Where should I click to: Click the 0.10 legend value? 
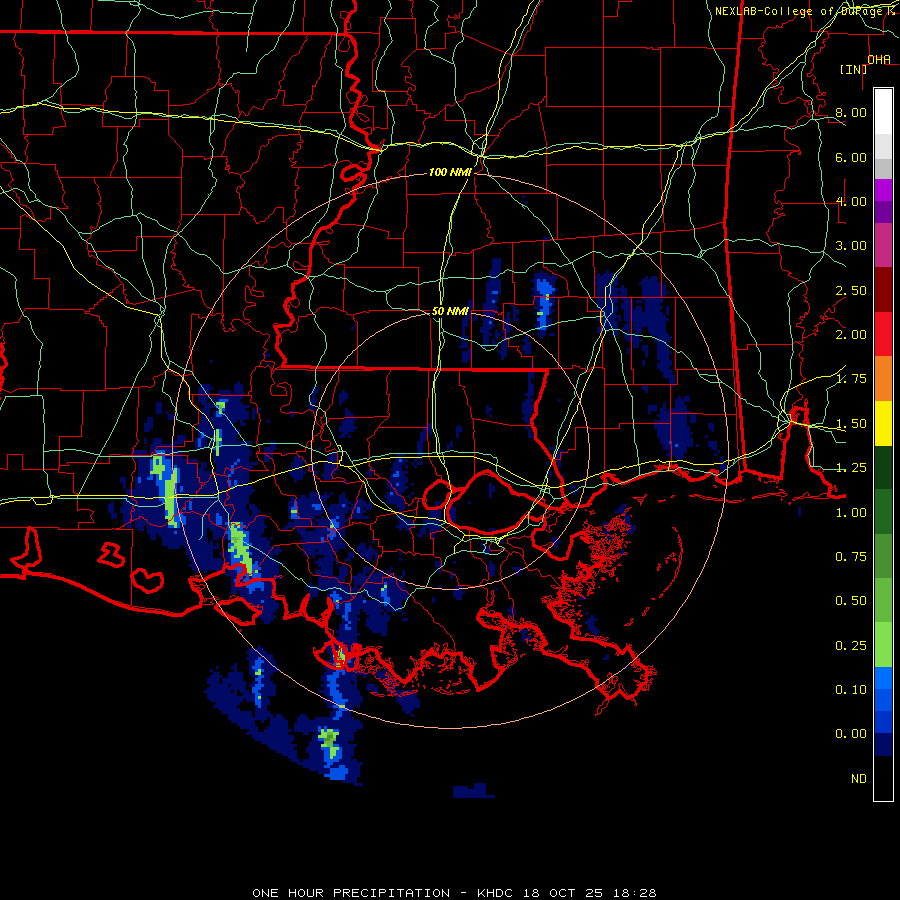[x=851, y=690]
